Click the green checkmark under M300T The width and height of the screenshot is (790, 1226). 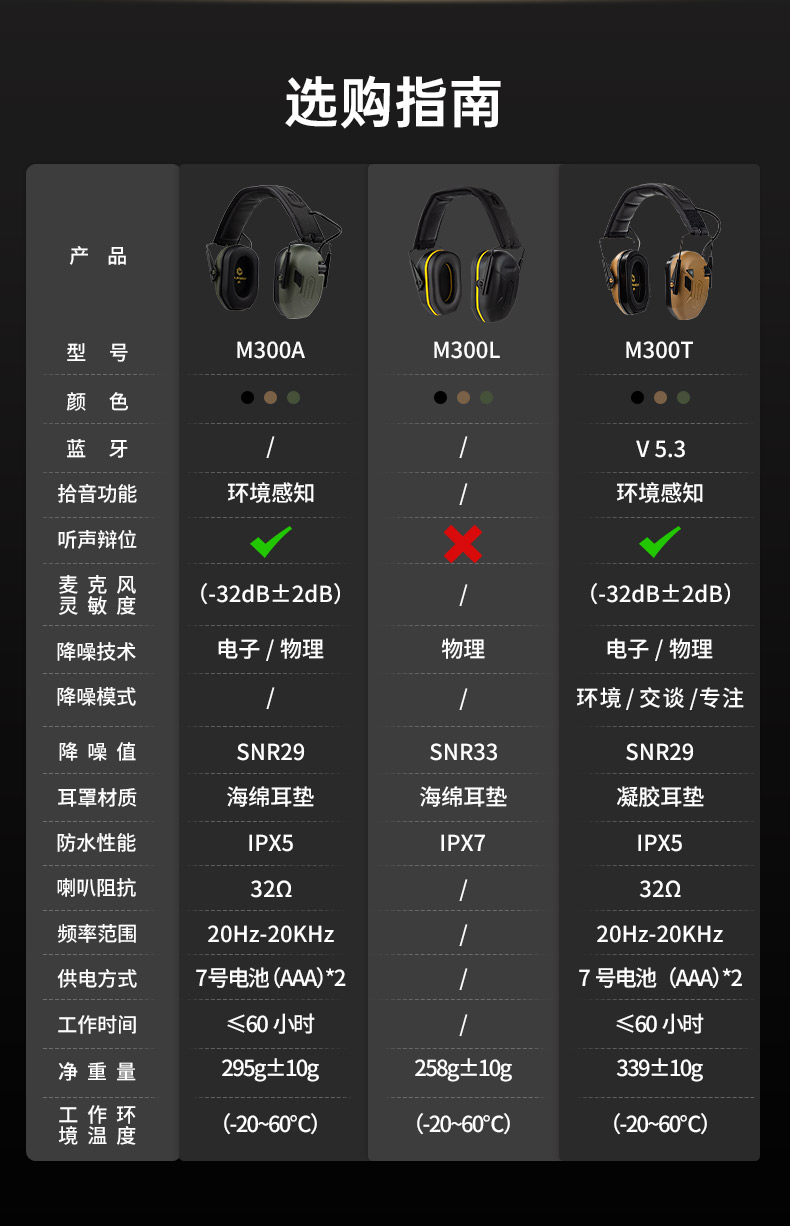tap(660, 541)
